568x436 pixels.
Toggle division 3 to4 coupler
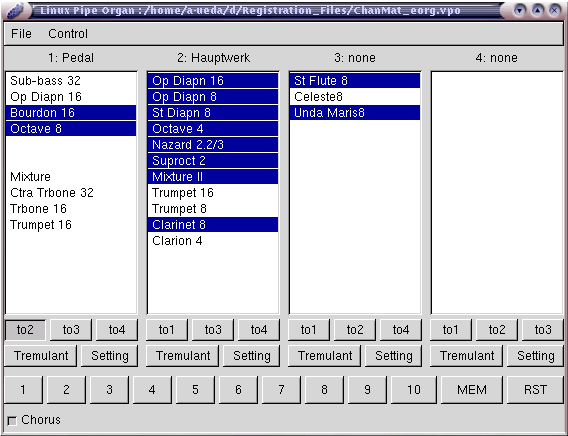point(401,330)
